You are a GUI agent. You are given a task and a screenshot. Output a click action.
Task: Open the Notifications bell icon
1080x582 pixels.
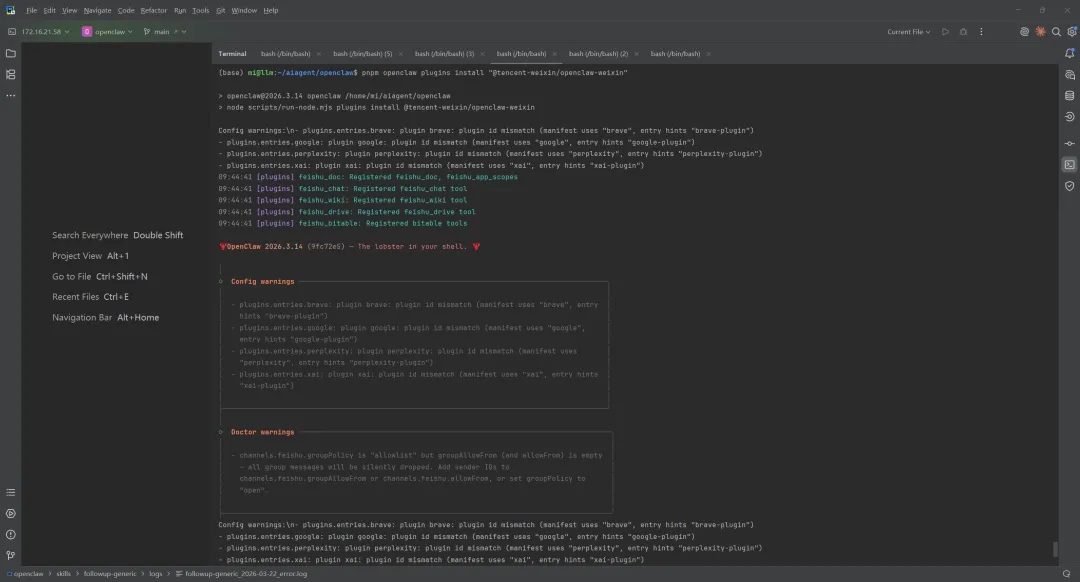coord(1069,53)
